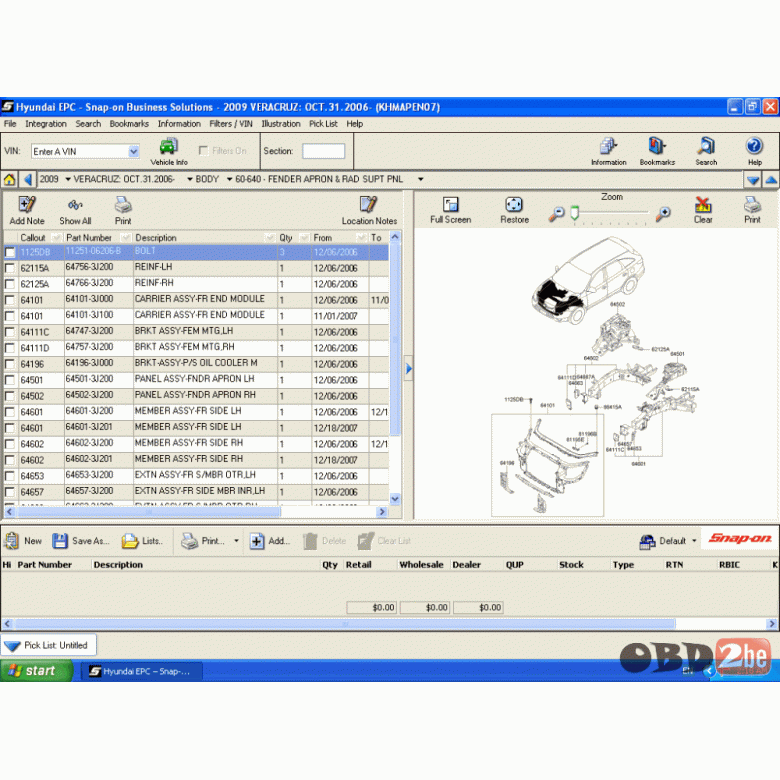780x780 pixels.
Task: Toggle the Filters On checkbox
Action: 203,151
